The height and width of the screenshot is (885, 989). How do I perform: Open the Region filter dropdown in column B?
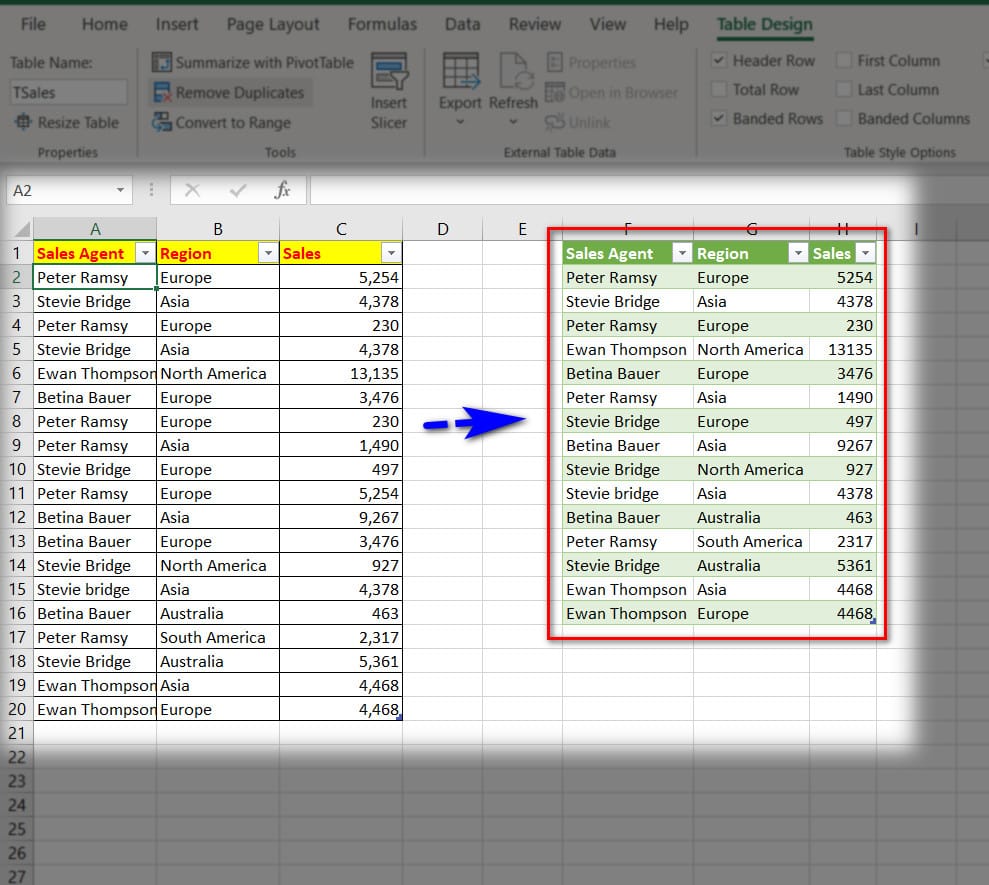[x=268, y=254]
